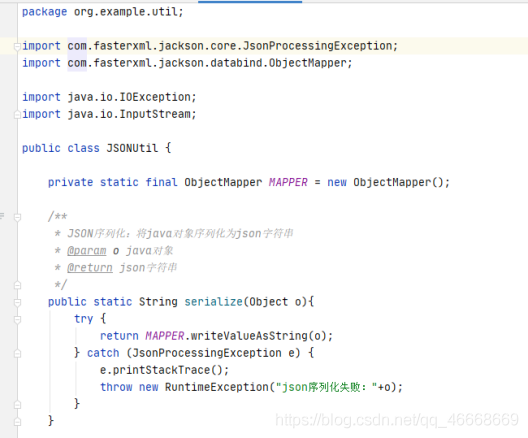Click the @param Javadoc tag
The image size is (528, 438).
[x=87, y=251]
